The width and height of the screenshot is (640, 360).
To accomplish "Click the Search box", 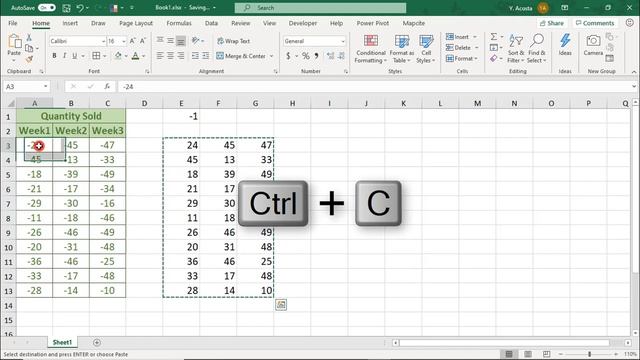I will (320, 8).
